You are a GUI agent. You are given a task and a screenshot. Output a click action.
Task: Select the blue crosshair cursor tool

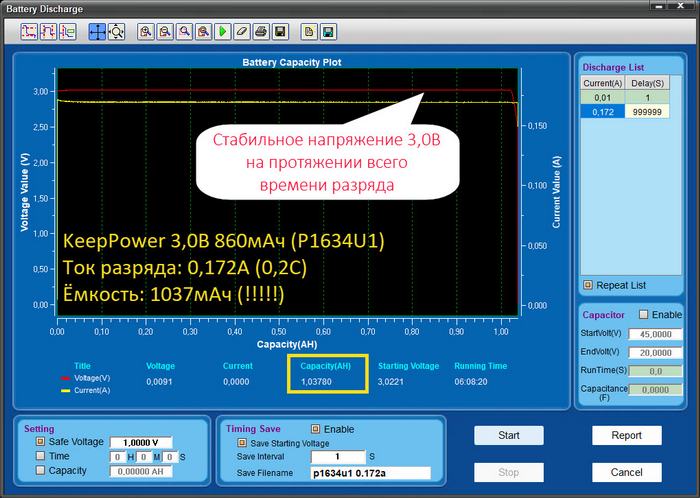pos(97,32)
